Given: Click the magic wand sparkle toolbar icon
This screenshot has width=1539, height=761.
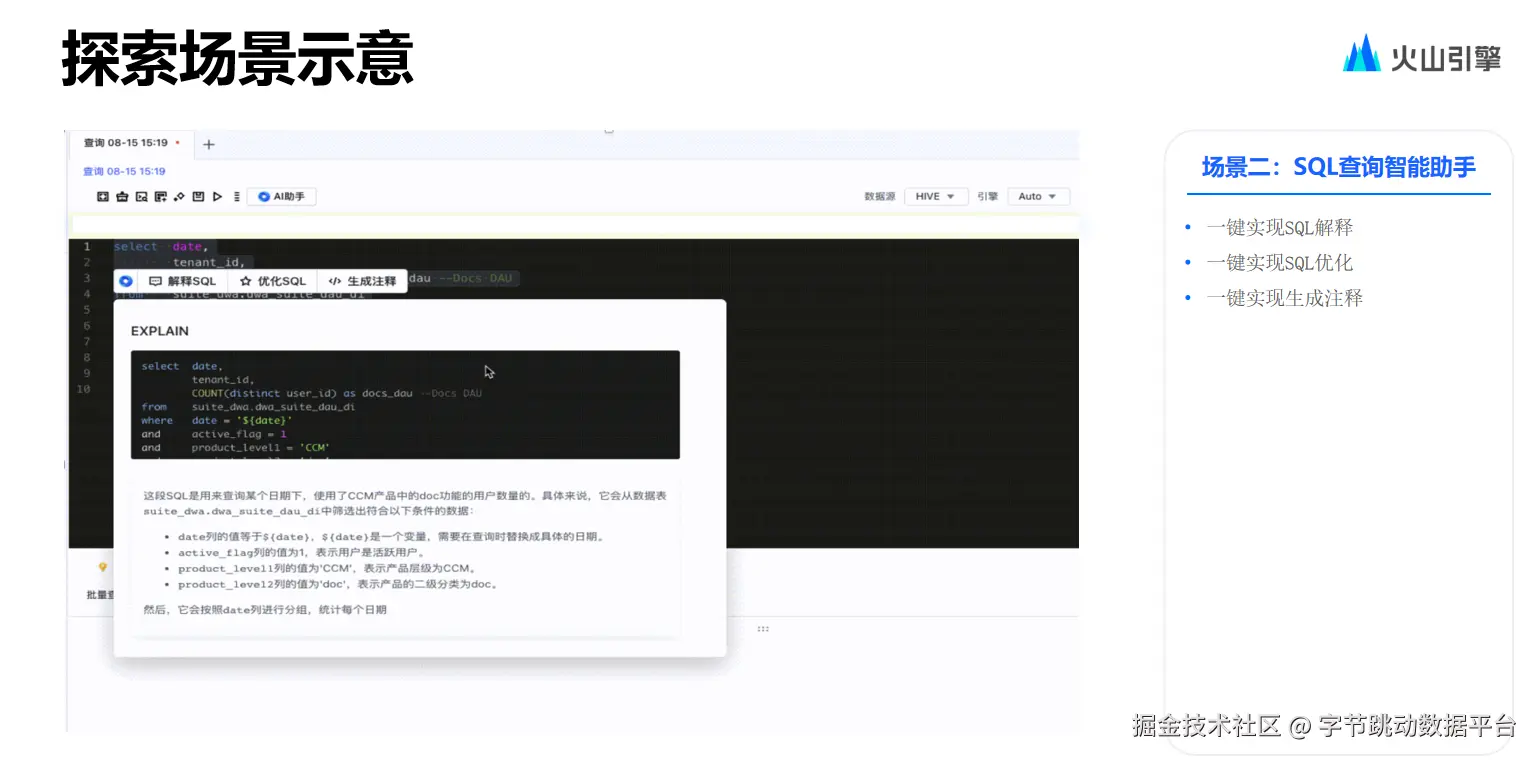Looking at the screenshot, I should click(x=179, y=197).
